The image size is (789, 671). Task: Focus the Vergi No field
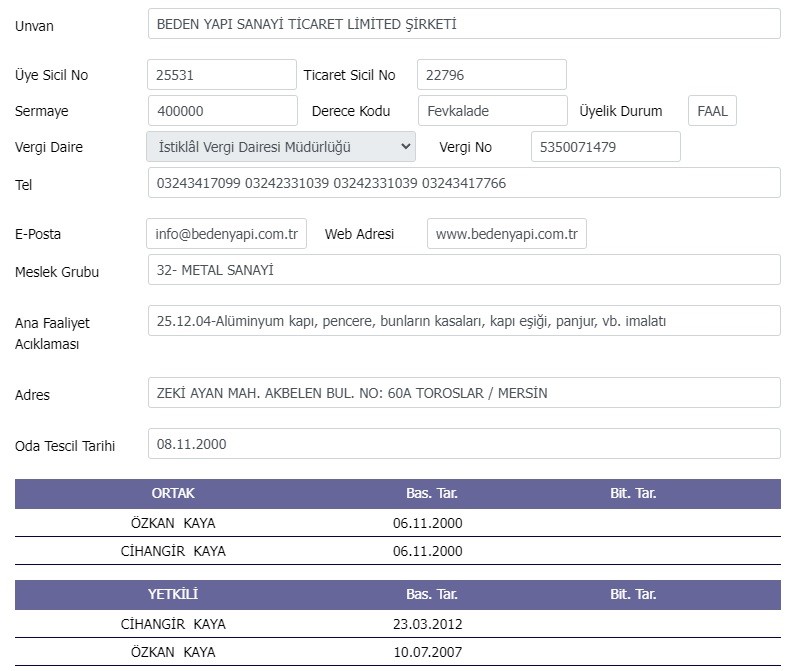[606, 146]
